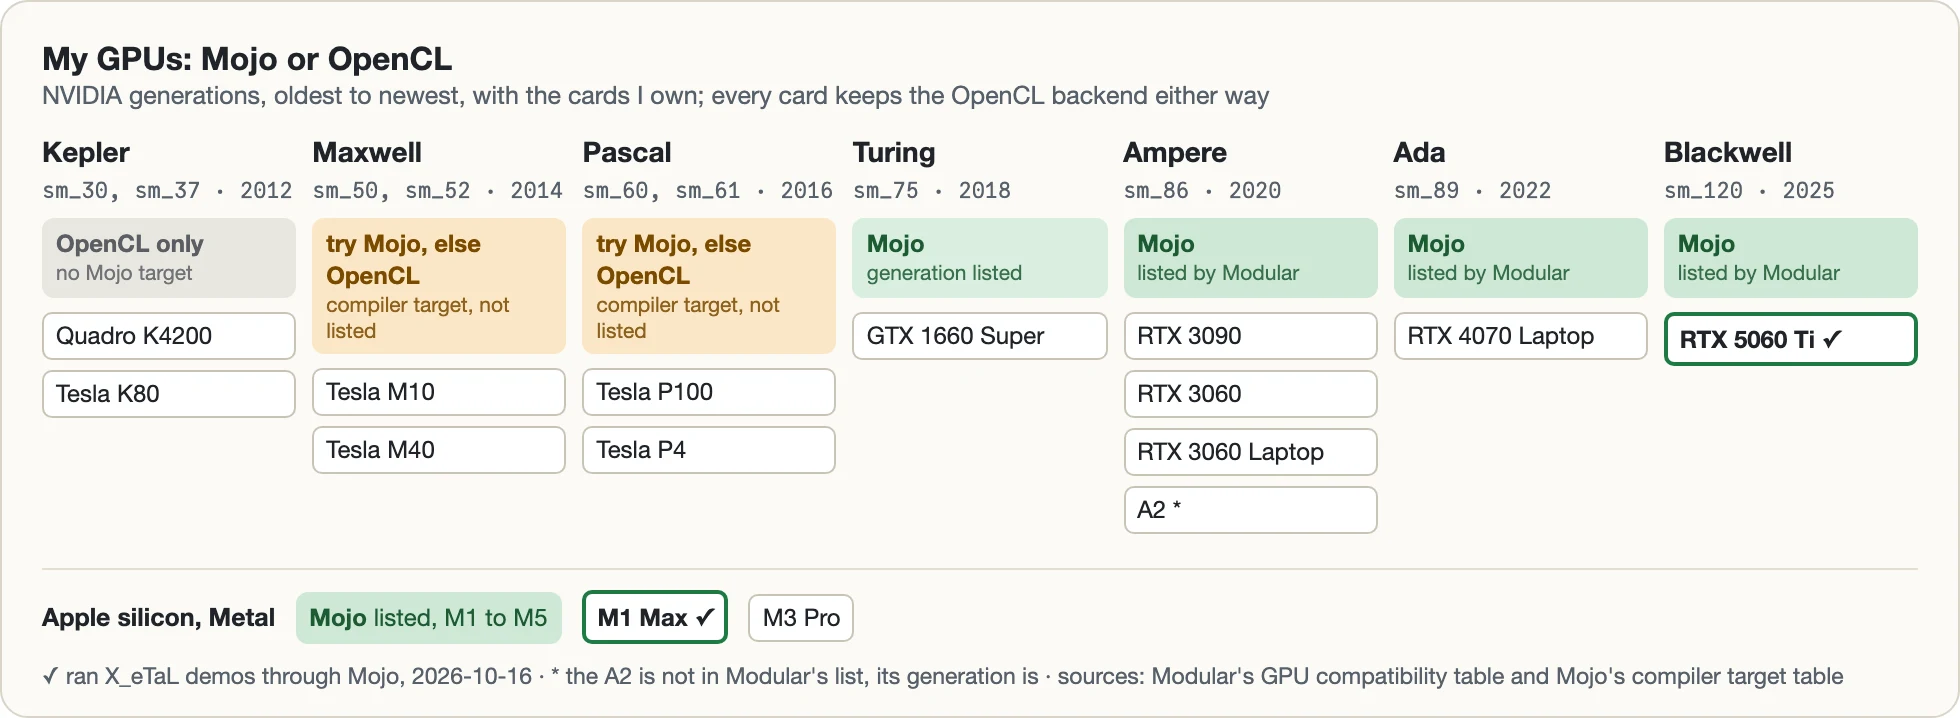Screen dimensions: 1960x718
Task: Click the Tesla M40 card
Action: (x=439, y=450)
